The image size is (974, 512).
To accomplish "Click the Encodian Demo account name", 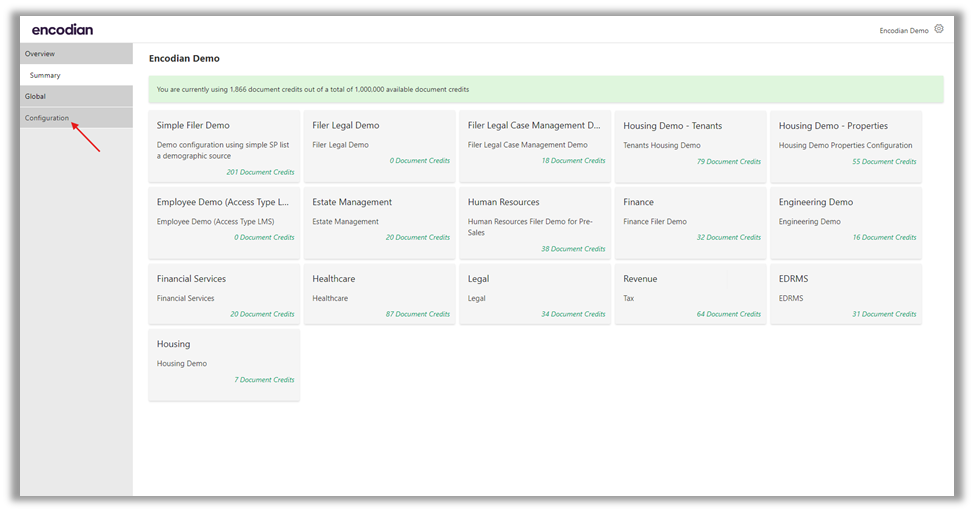I will coord(903,31).
